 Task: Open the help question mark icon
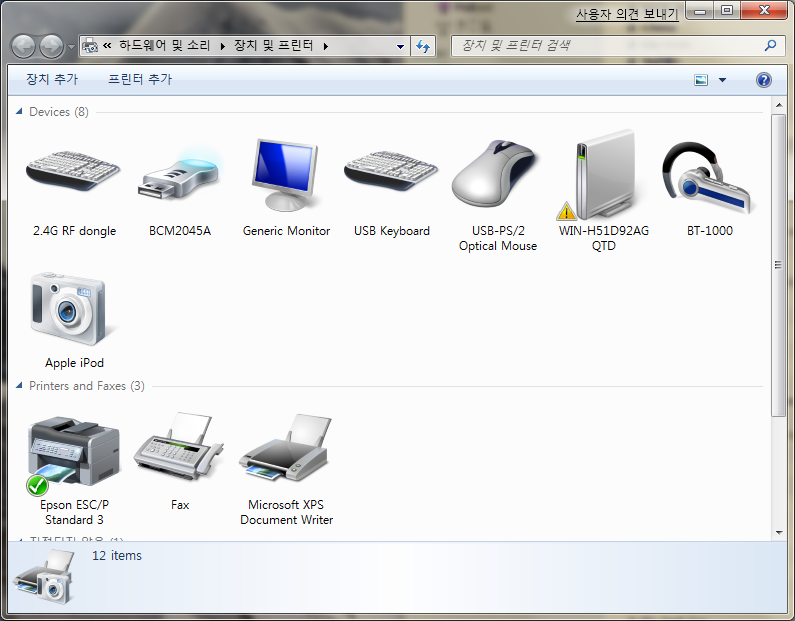click(x=764, y=80)
